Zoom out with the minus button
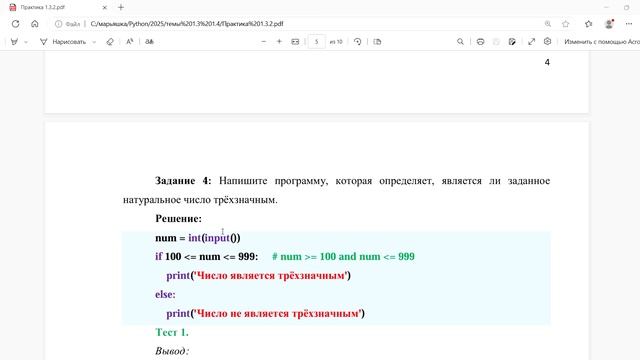 pos(264,42)
